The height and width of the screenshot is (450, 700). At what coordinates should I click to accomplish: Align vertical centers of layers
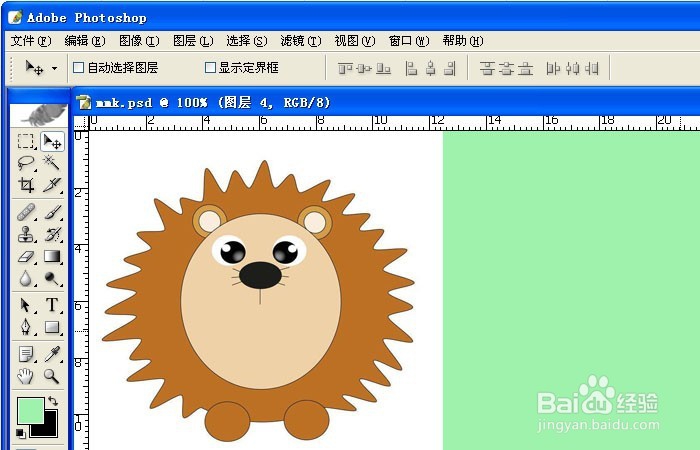(364, 68)
